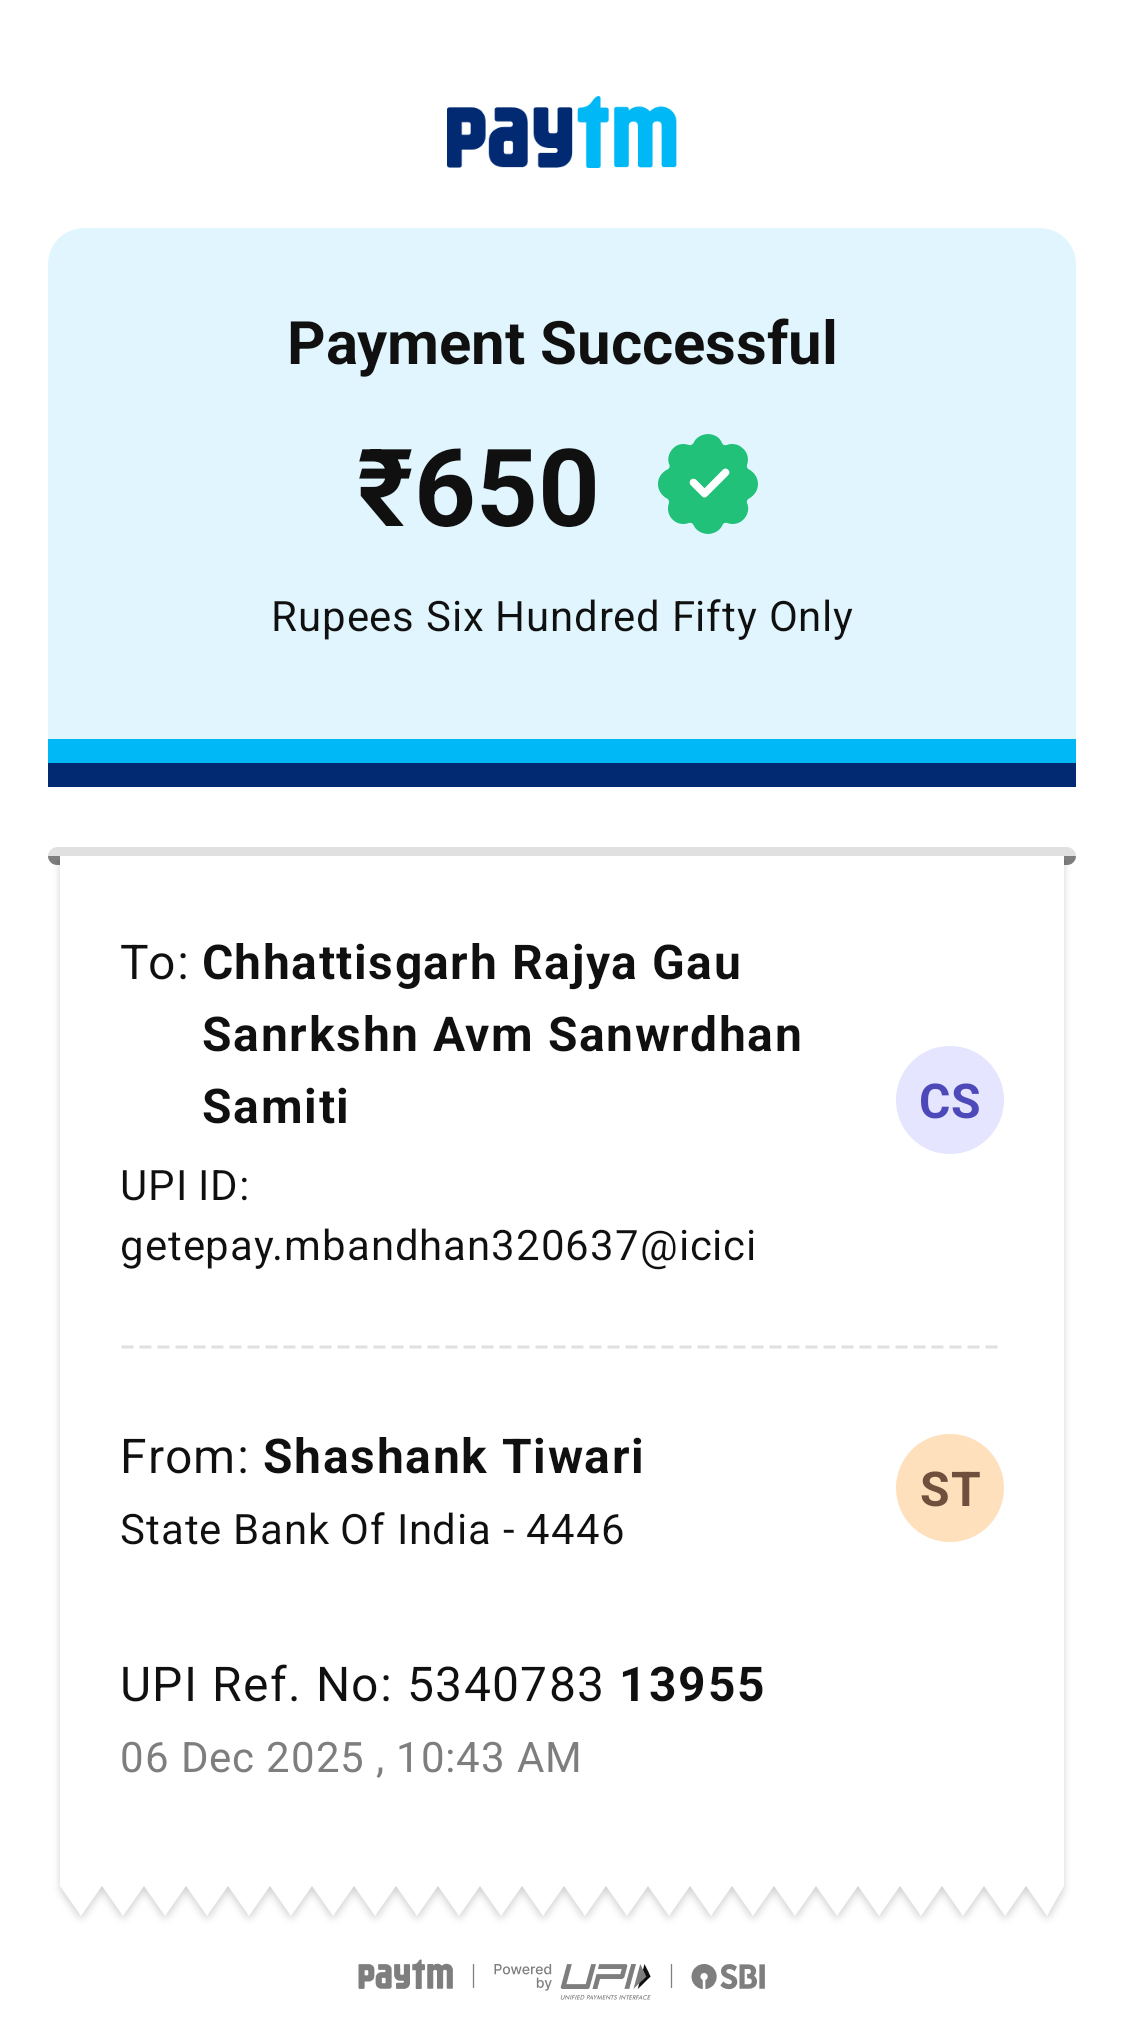Screen dimensions: 1124x2024
Task: Click the light blue stripe under banner
Action: click(x=561, y=751)
